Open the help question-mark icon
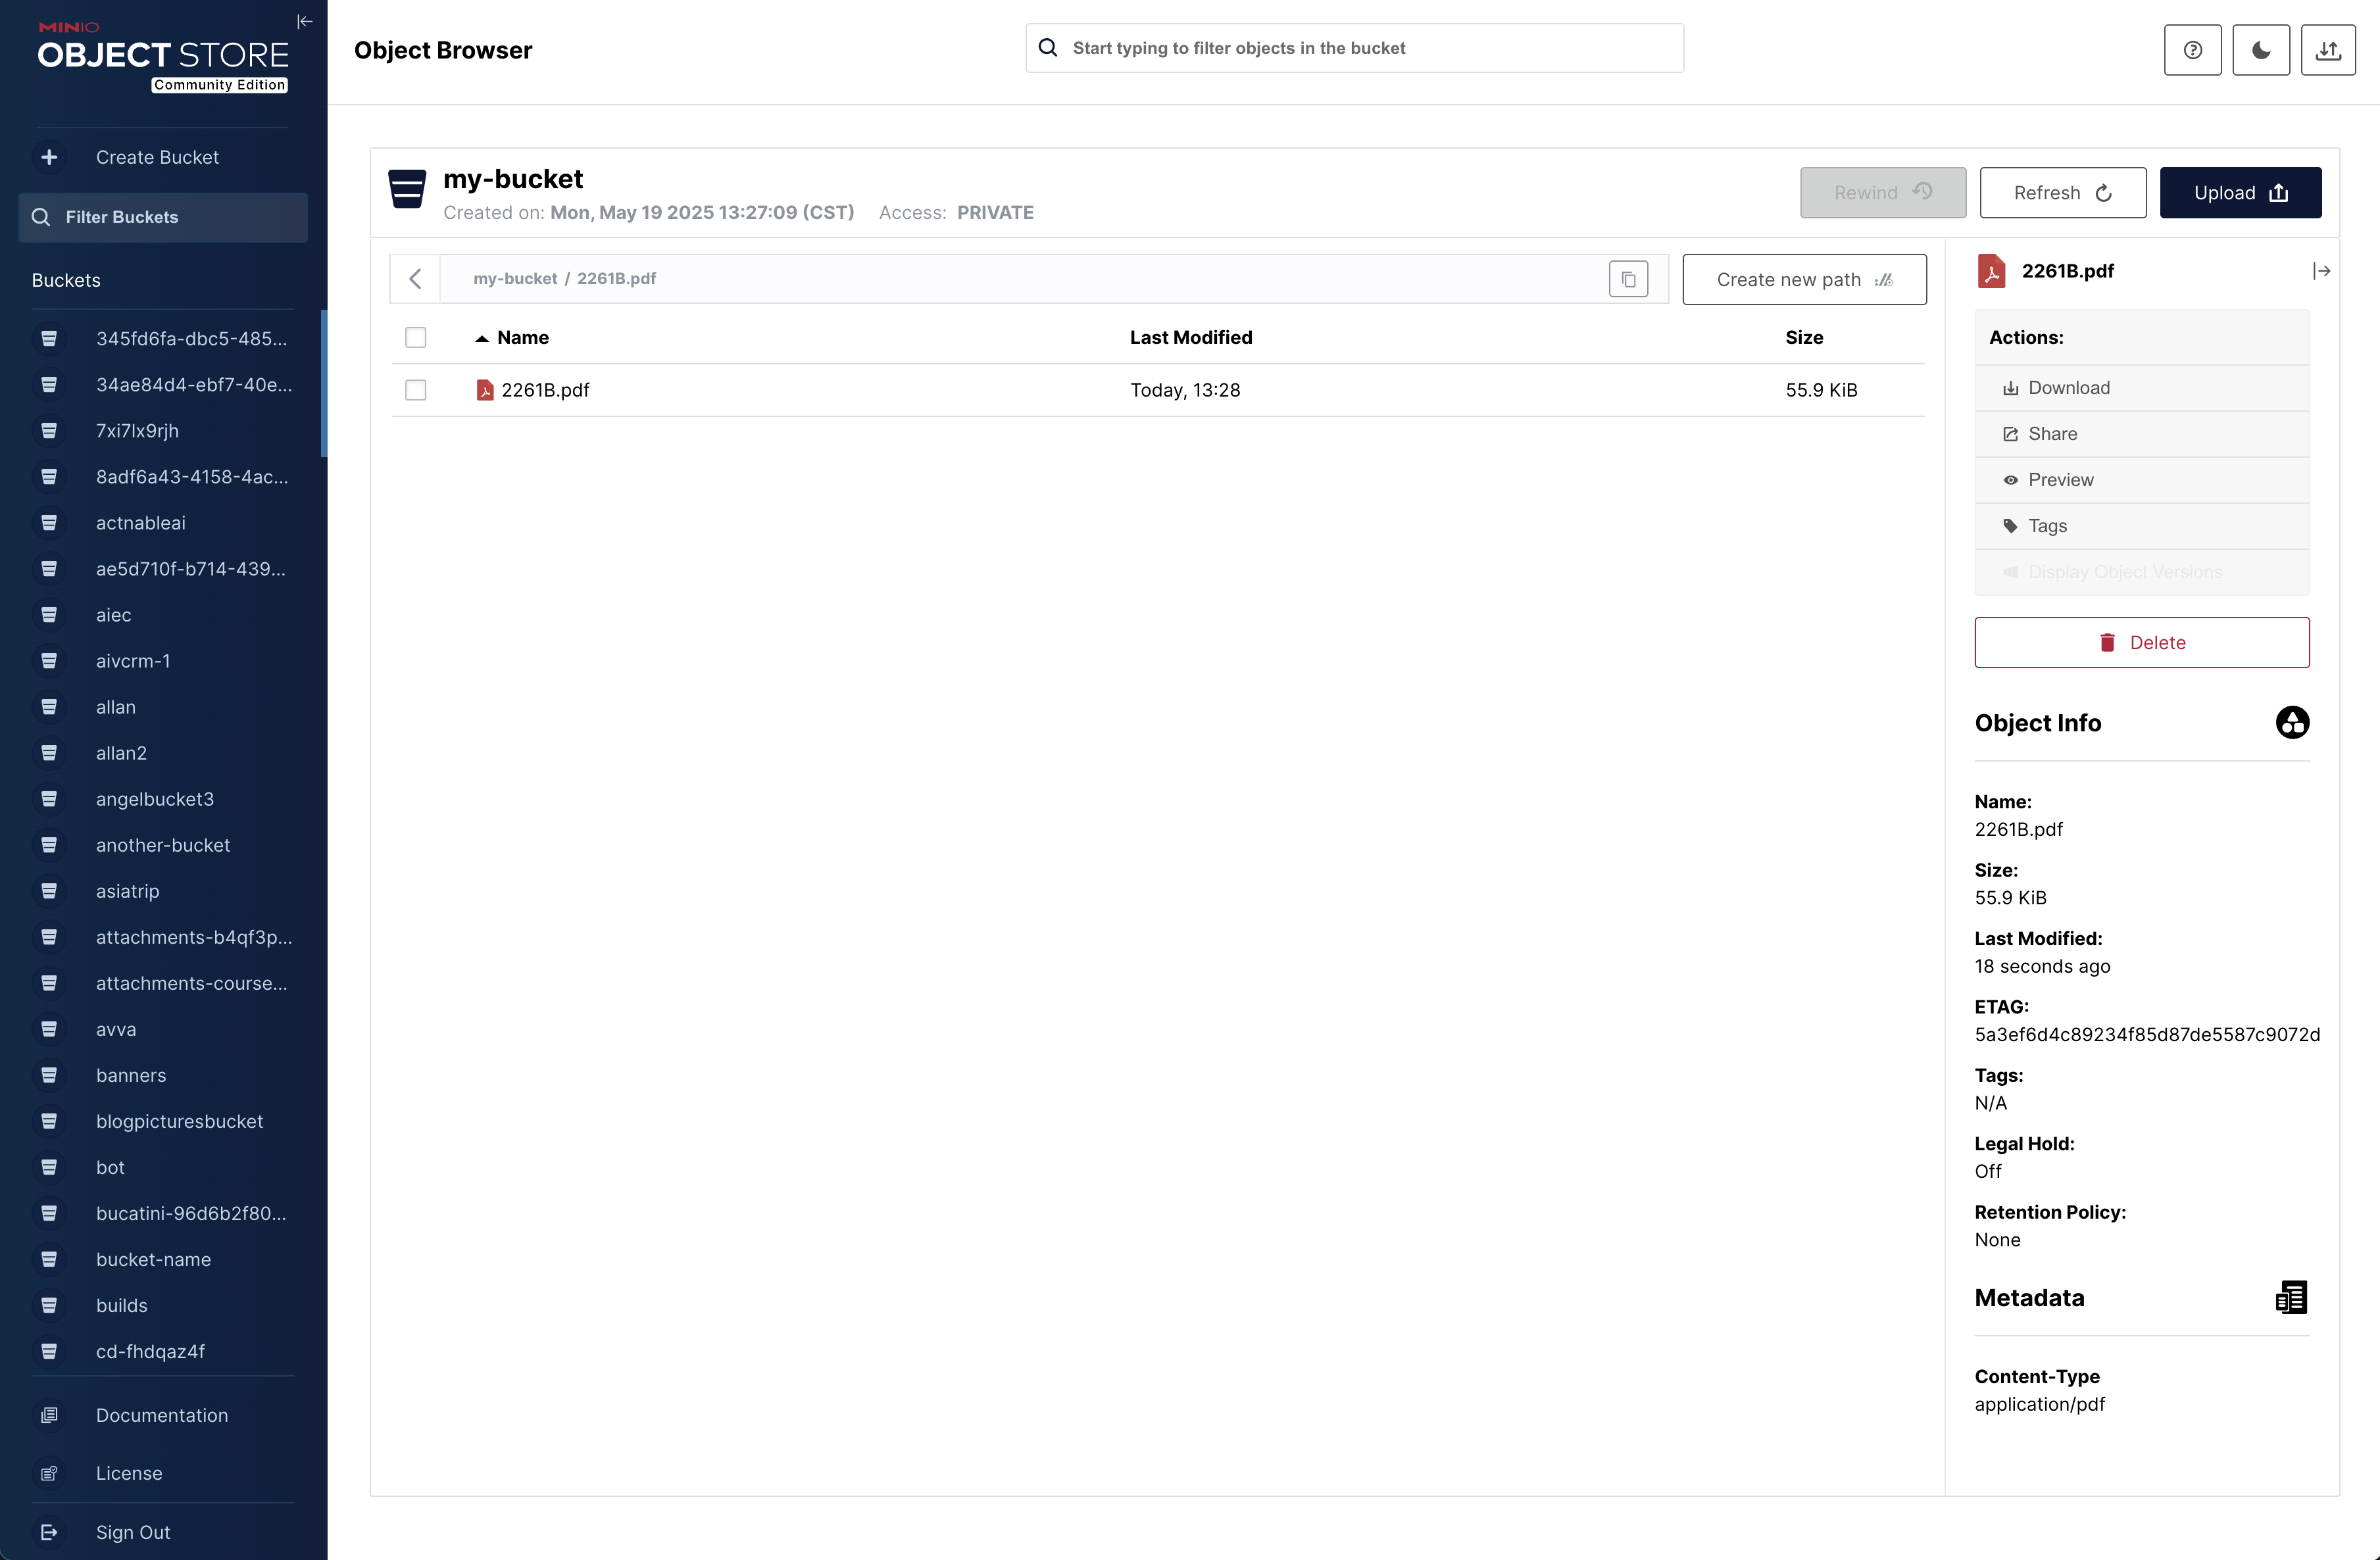The image size is (2380, 1560). pos(2192,50)
